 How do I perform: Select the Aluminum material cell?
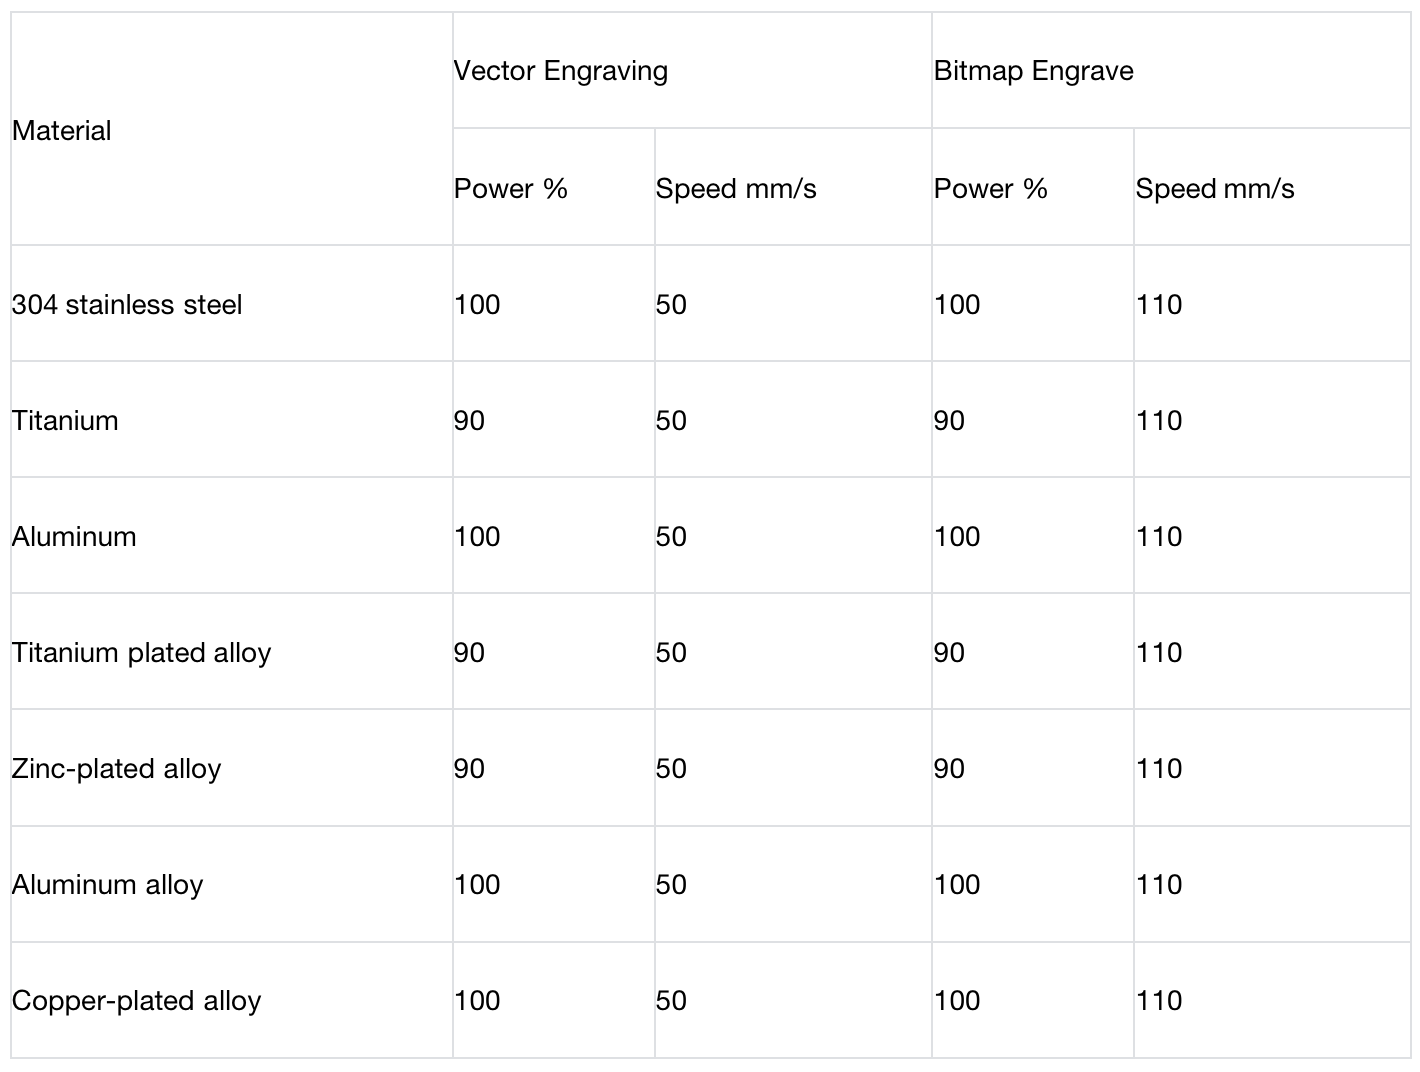[74, 537]
